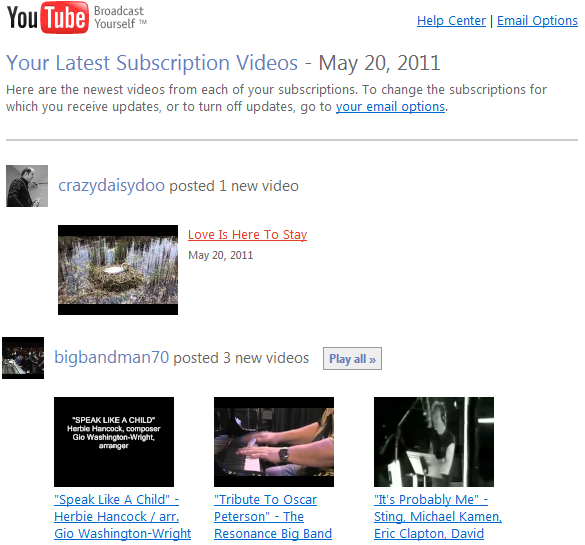
Task: Click the 'Broadcast Yourself' tagline
Action: (x=120, y=17)
